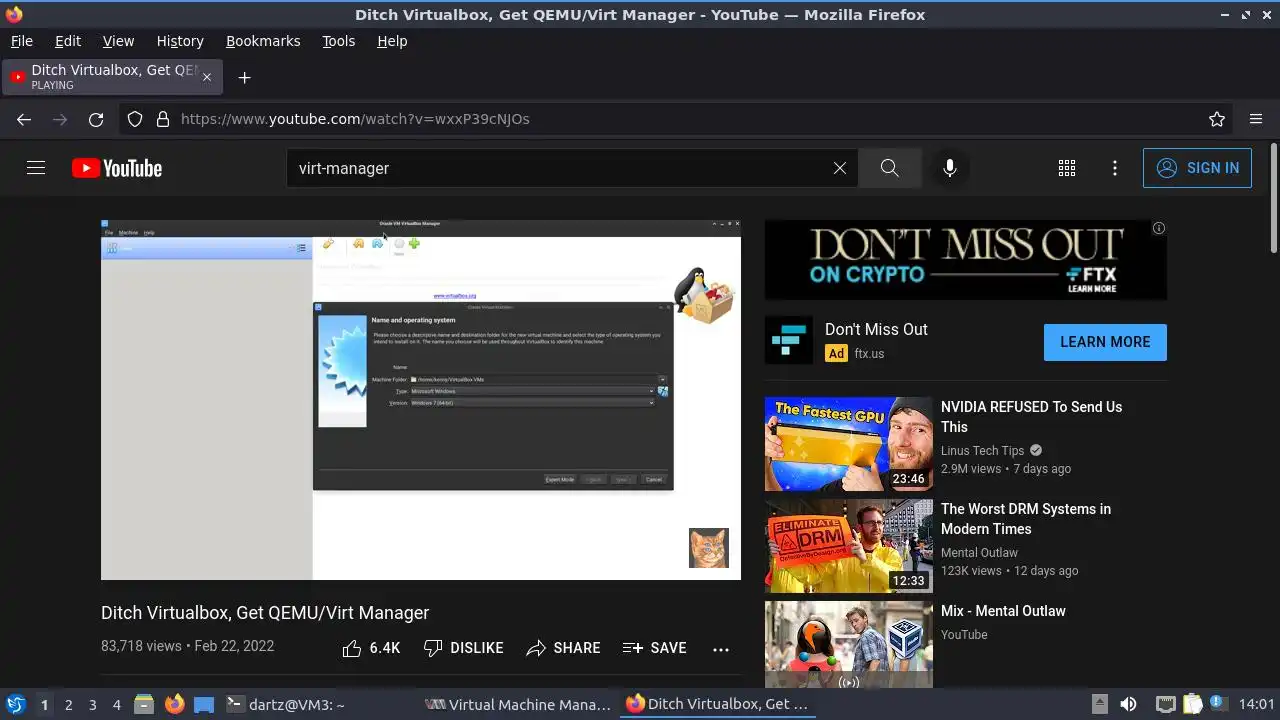
Task: Open the Firefox application menu
Action: (x=1256, y=119)
